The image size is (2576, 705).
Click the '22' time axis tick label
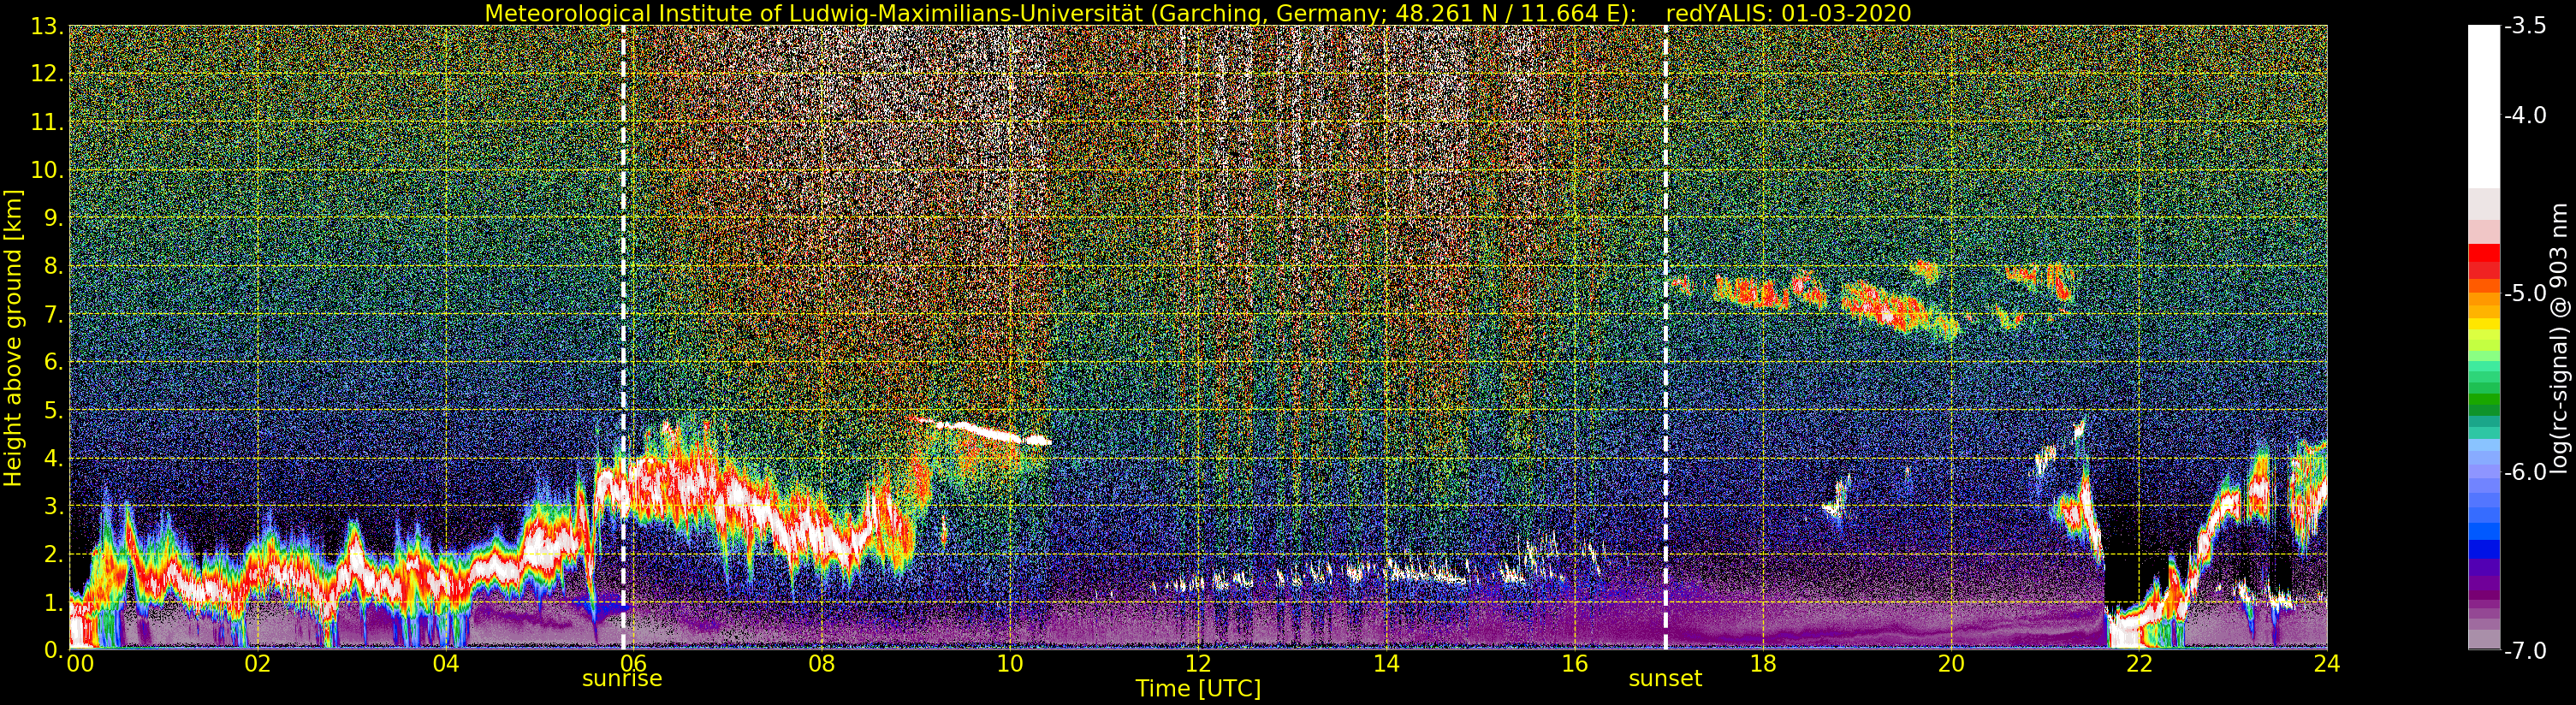(x=2139, y=665)
